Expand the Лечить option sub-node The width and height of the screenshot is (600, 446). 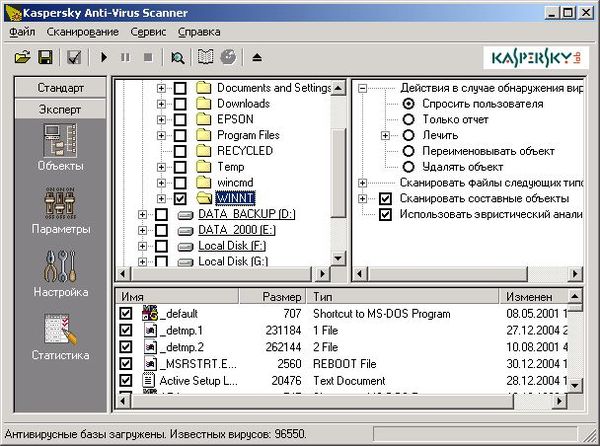[x=385, y=135]
